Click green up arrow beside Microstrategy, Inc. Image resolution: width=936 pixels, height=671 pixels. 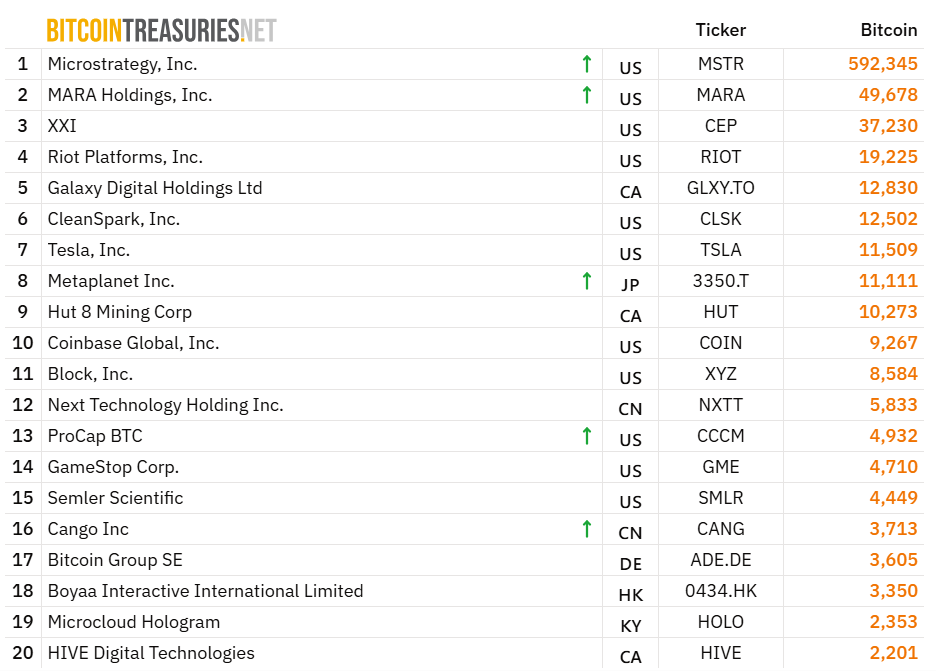(x=587, y=65)
